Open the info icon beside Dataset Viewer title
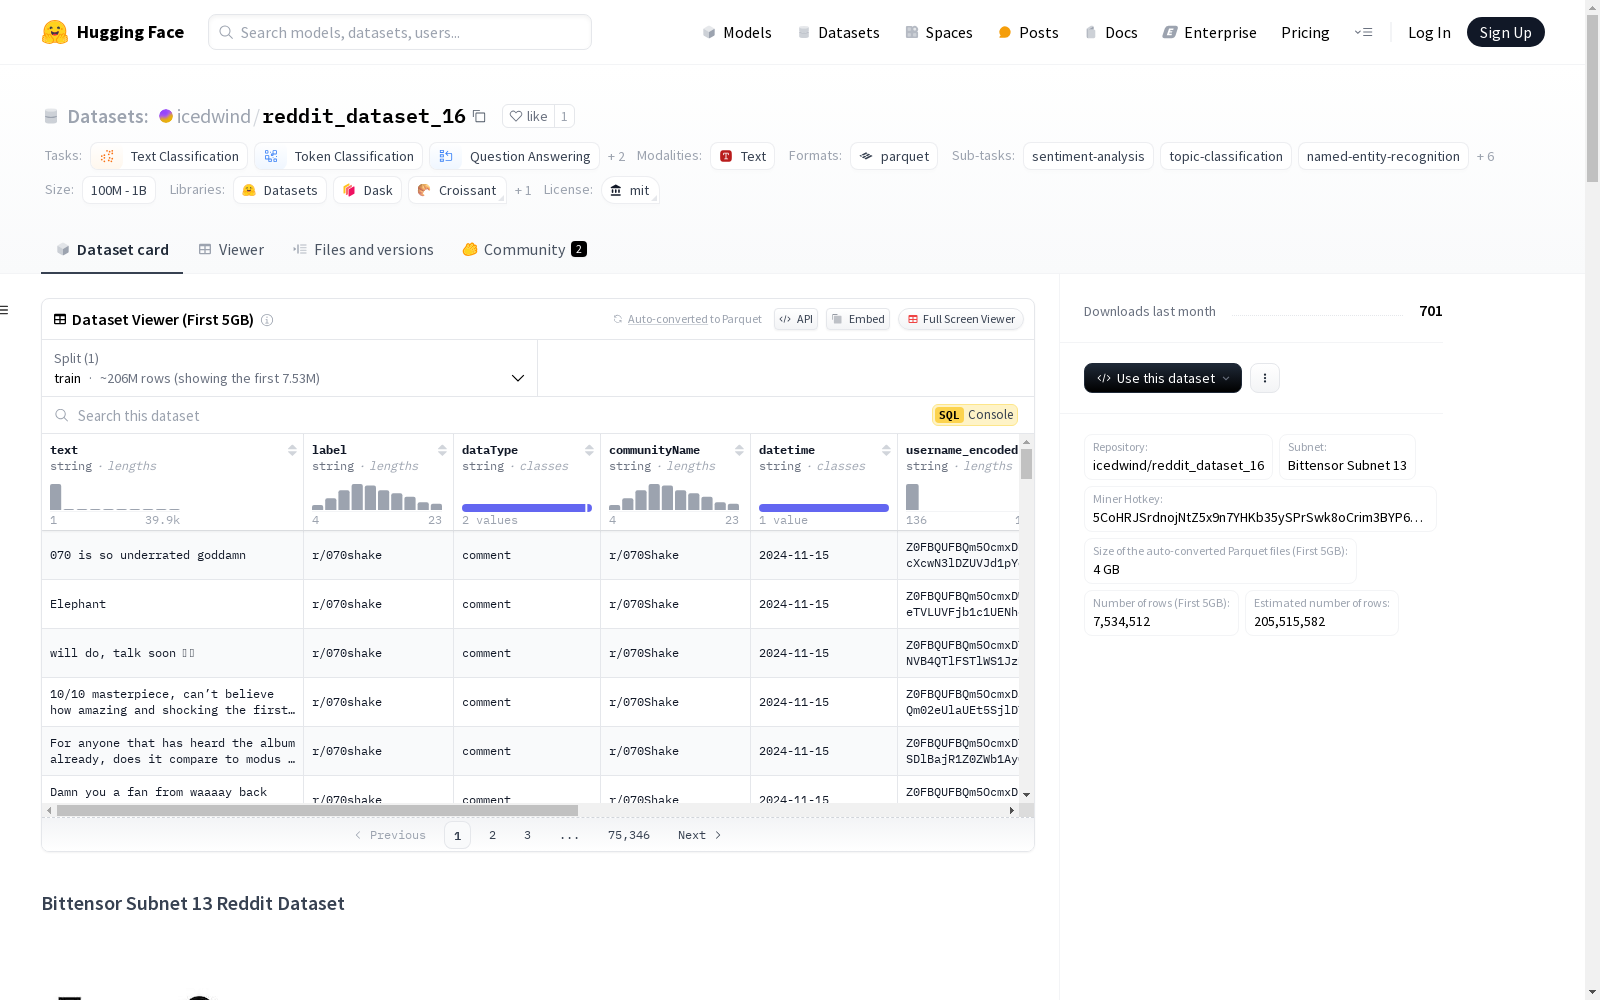 (267, 320)
